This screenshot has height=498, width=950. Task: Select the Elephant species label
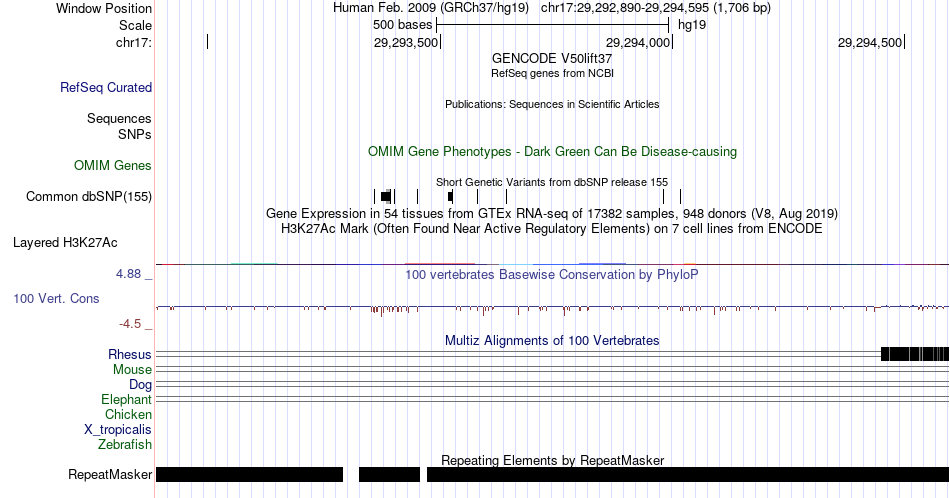(126, 399)
